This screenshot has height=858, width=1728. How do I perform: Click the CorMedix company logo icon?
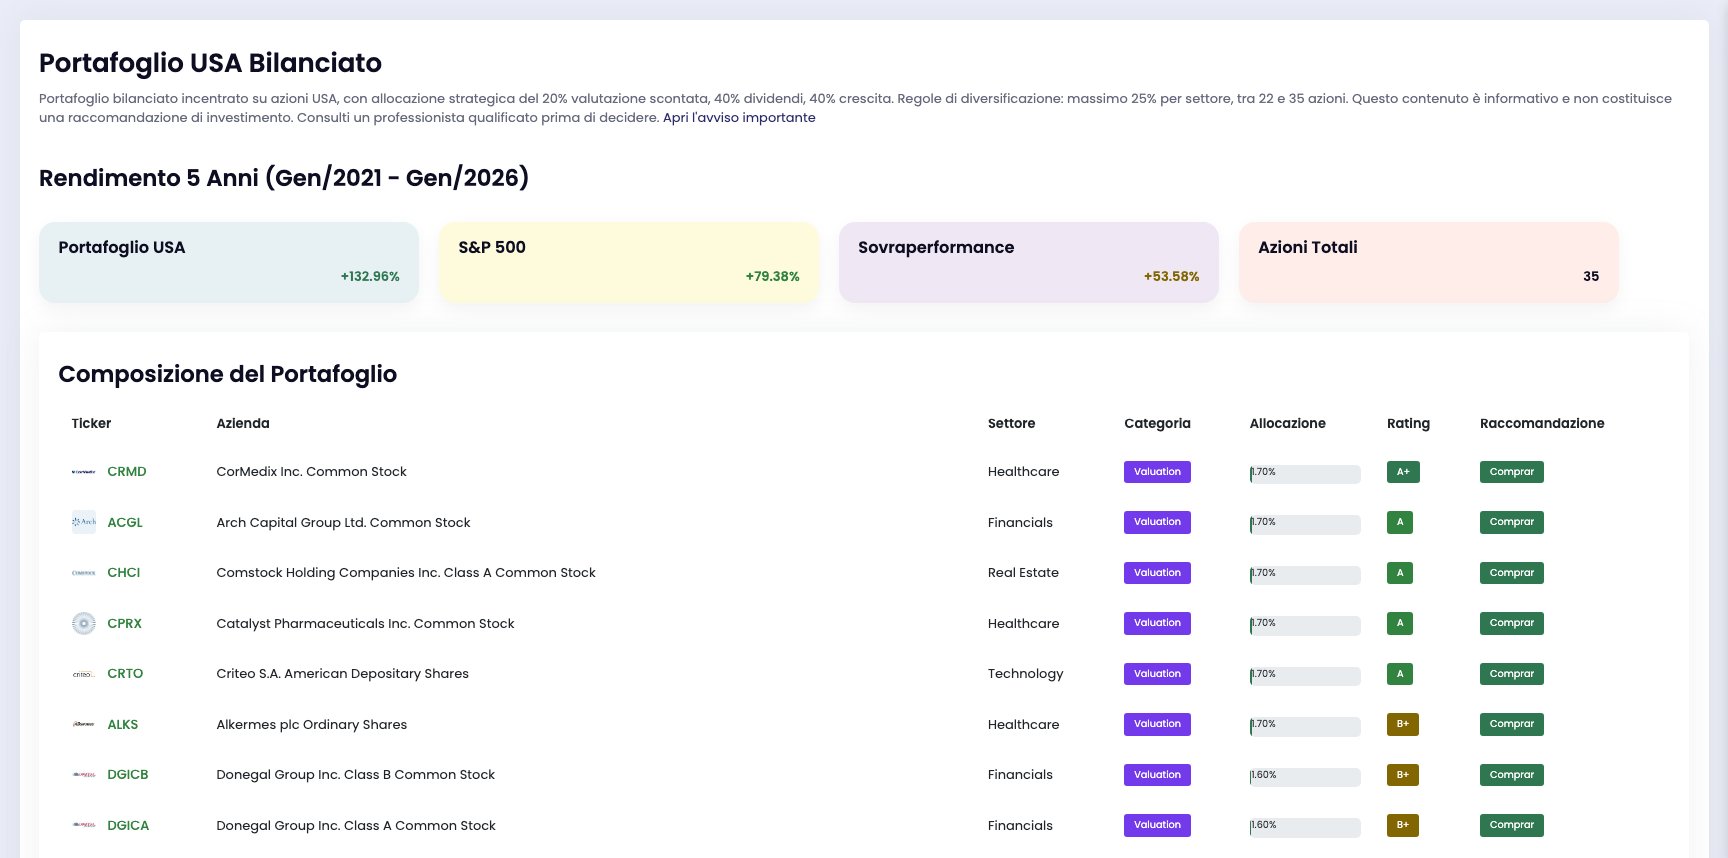click(84, 472)
